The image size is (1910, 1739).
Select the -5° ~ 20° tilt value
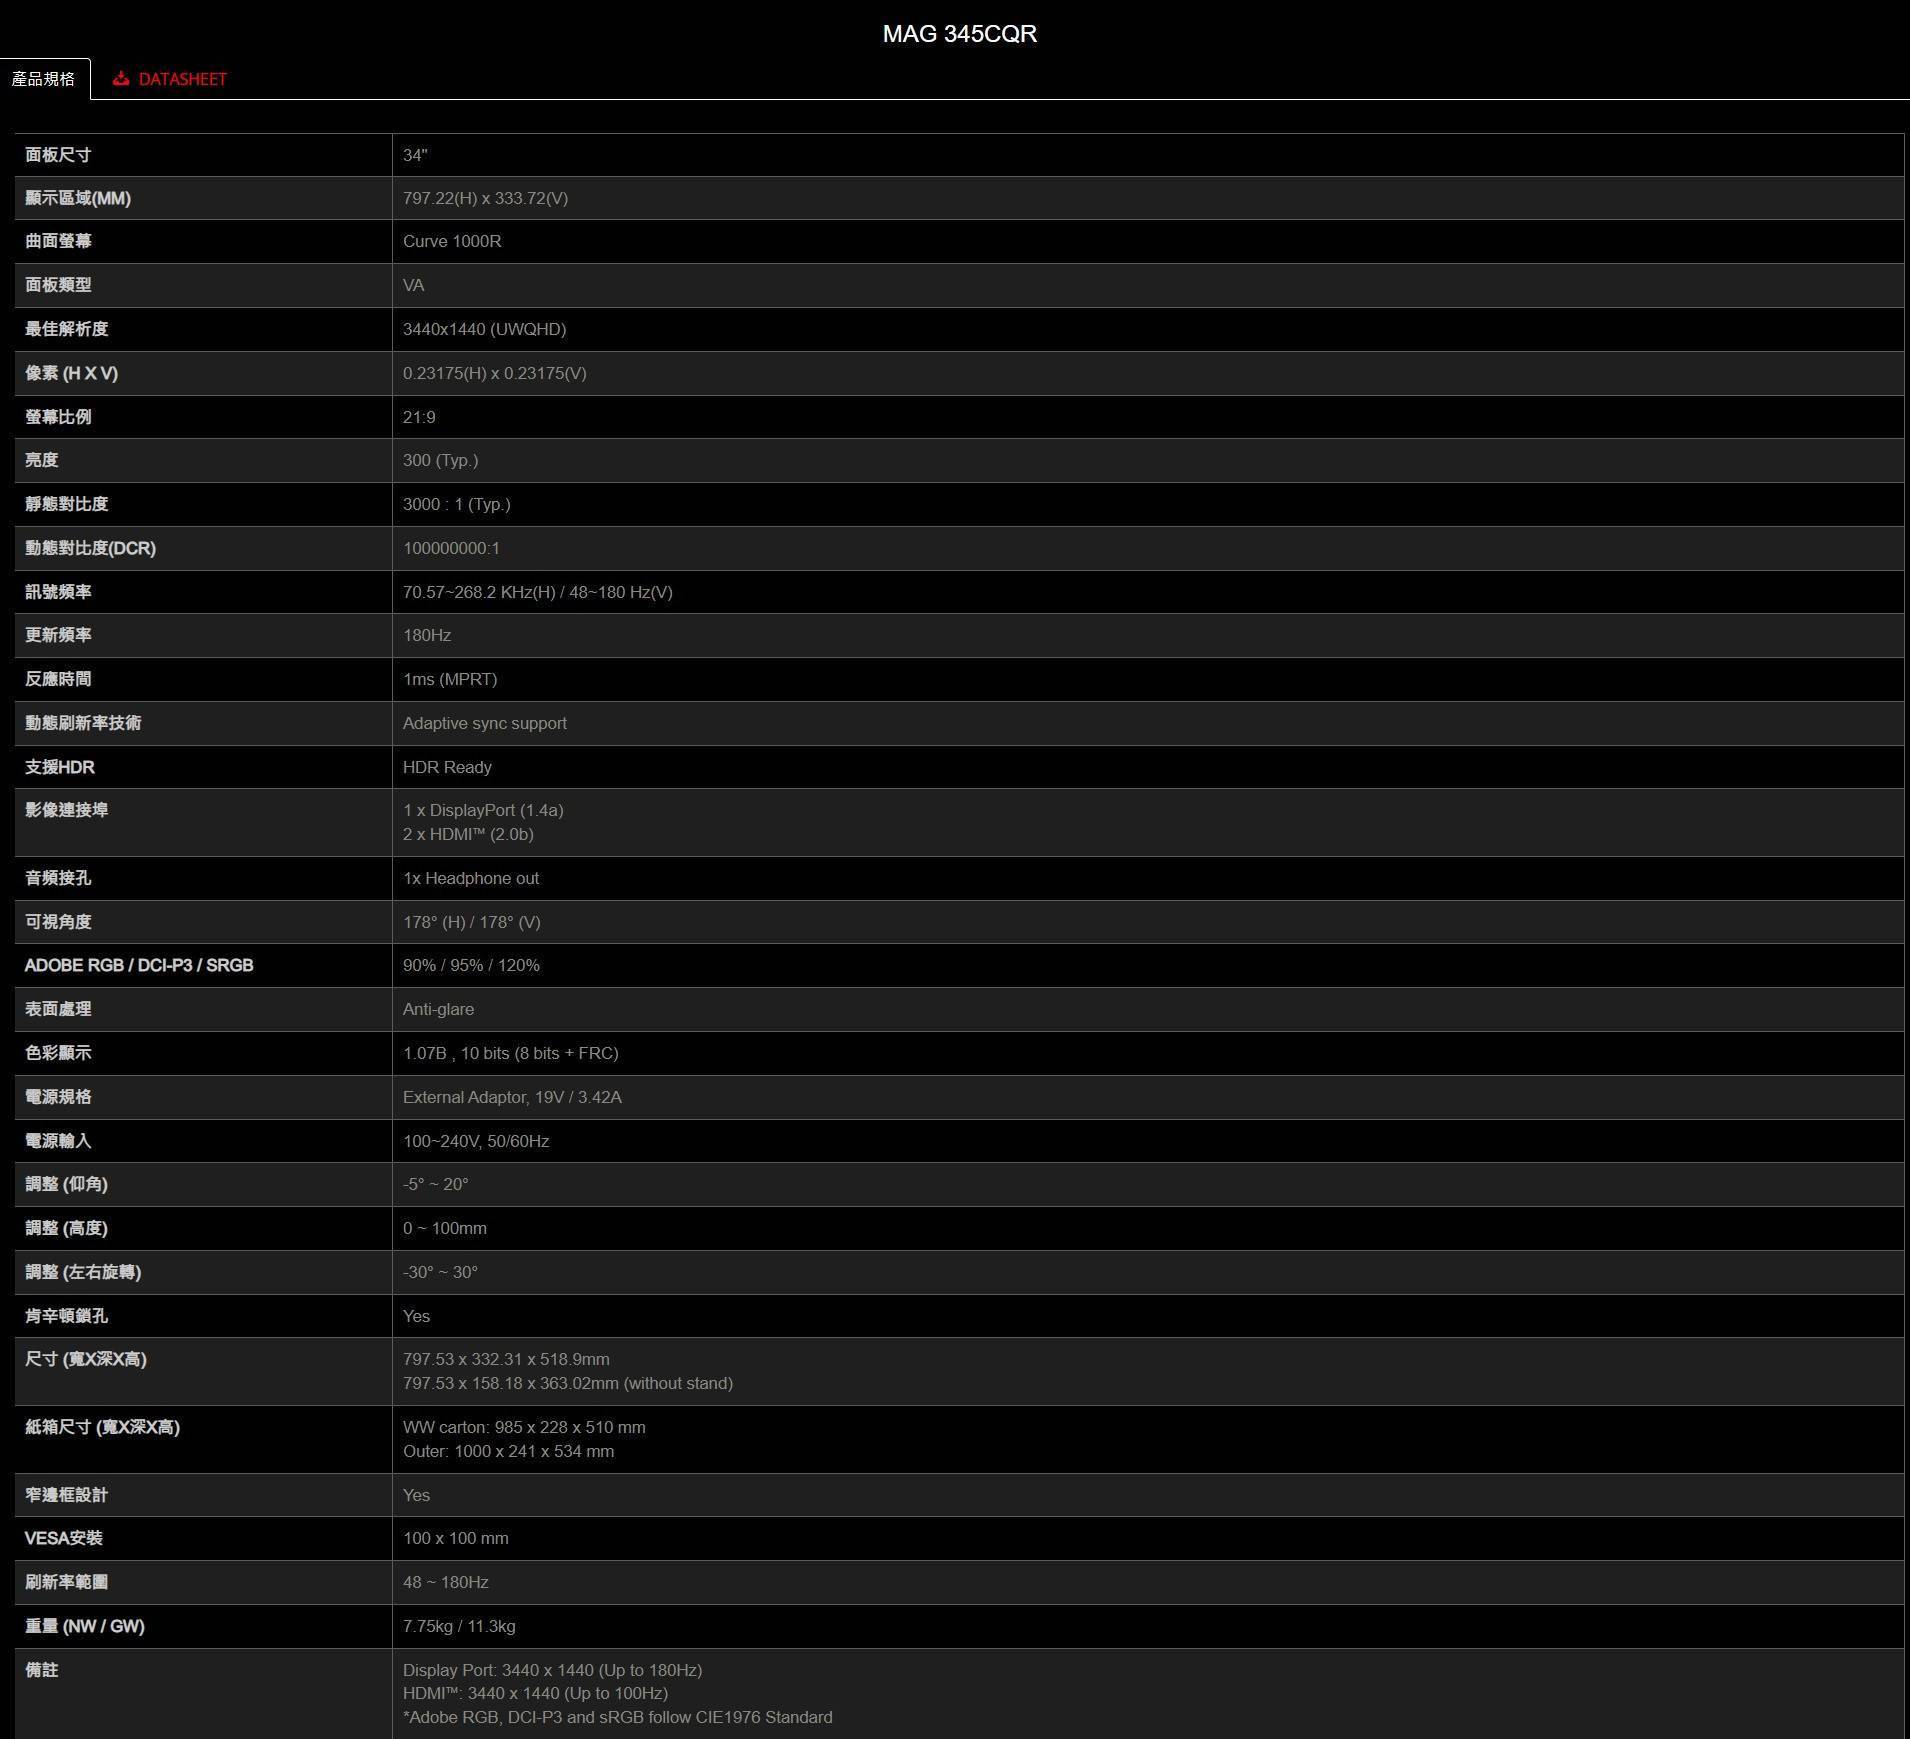(435, 1184)
